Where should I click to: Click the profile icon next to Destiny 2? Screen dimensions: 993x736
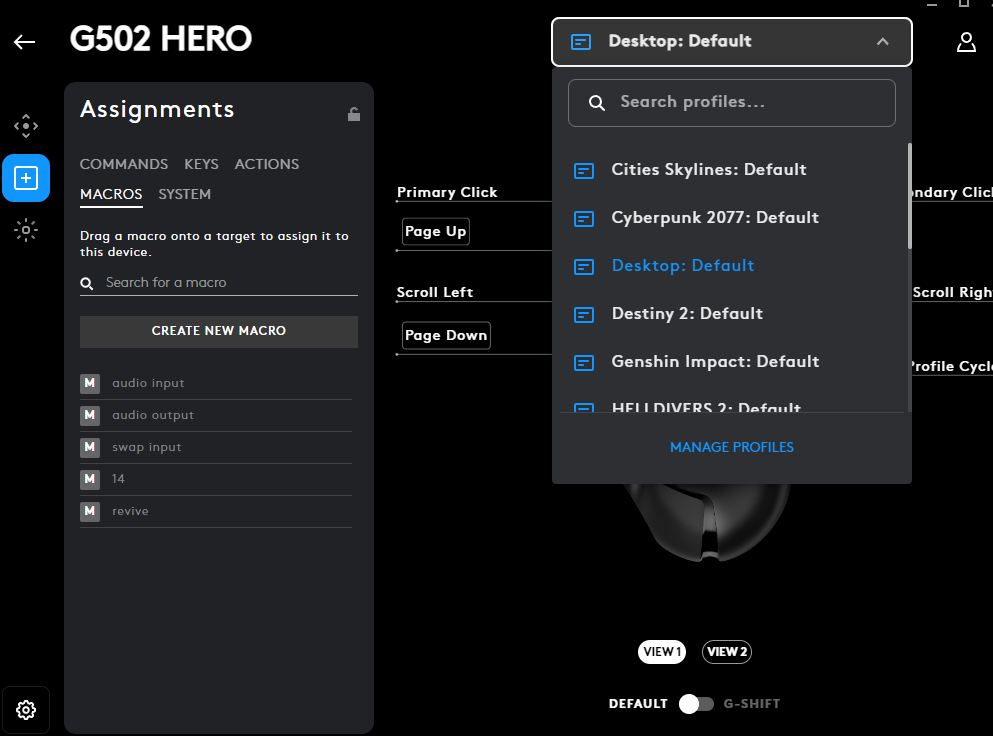pos(584,314)
